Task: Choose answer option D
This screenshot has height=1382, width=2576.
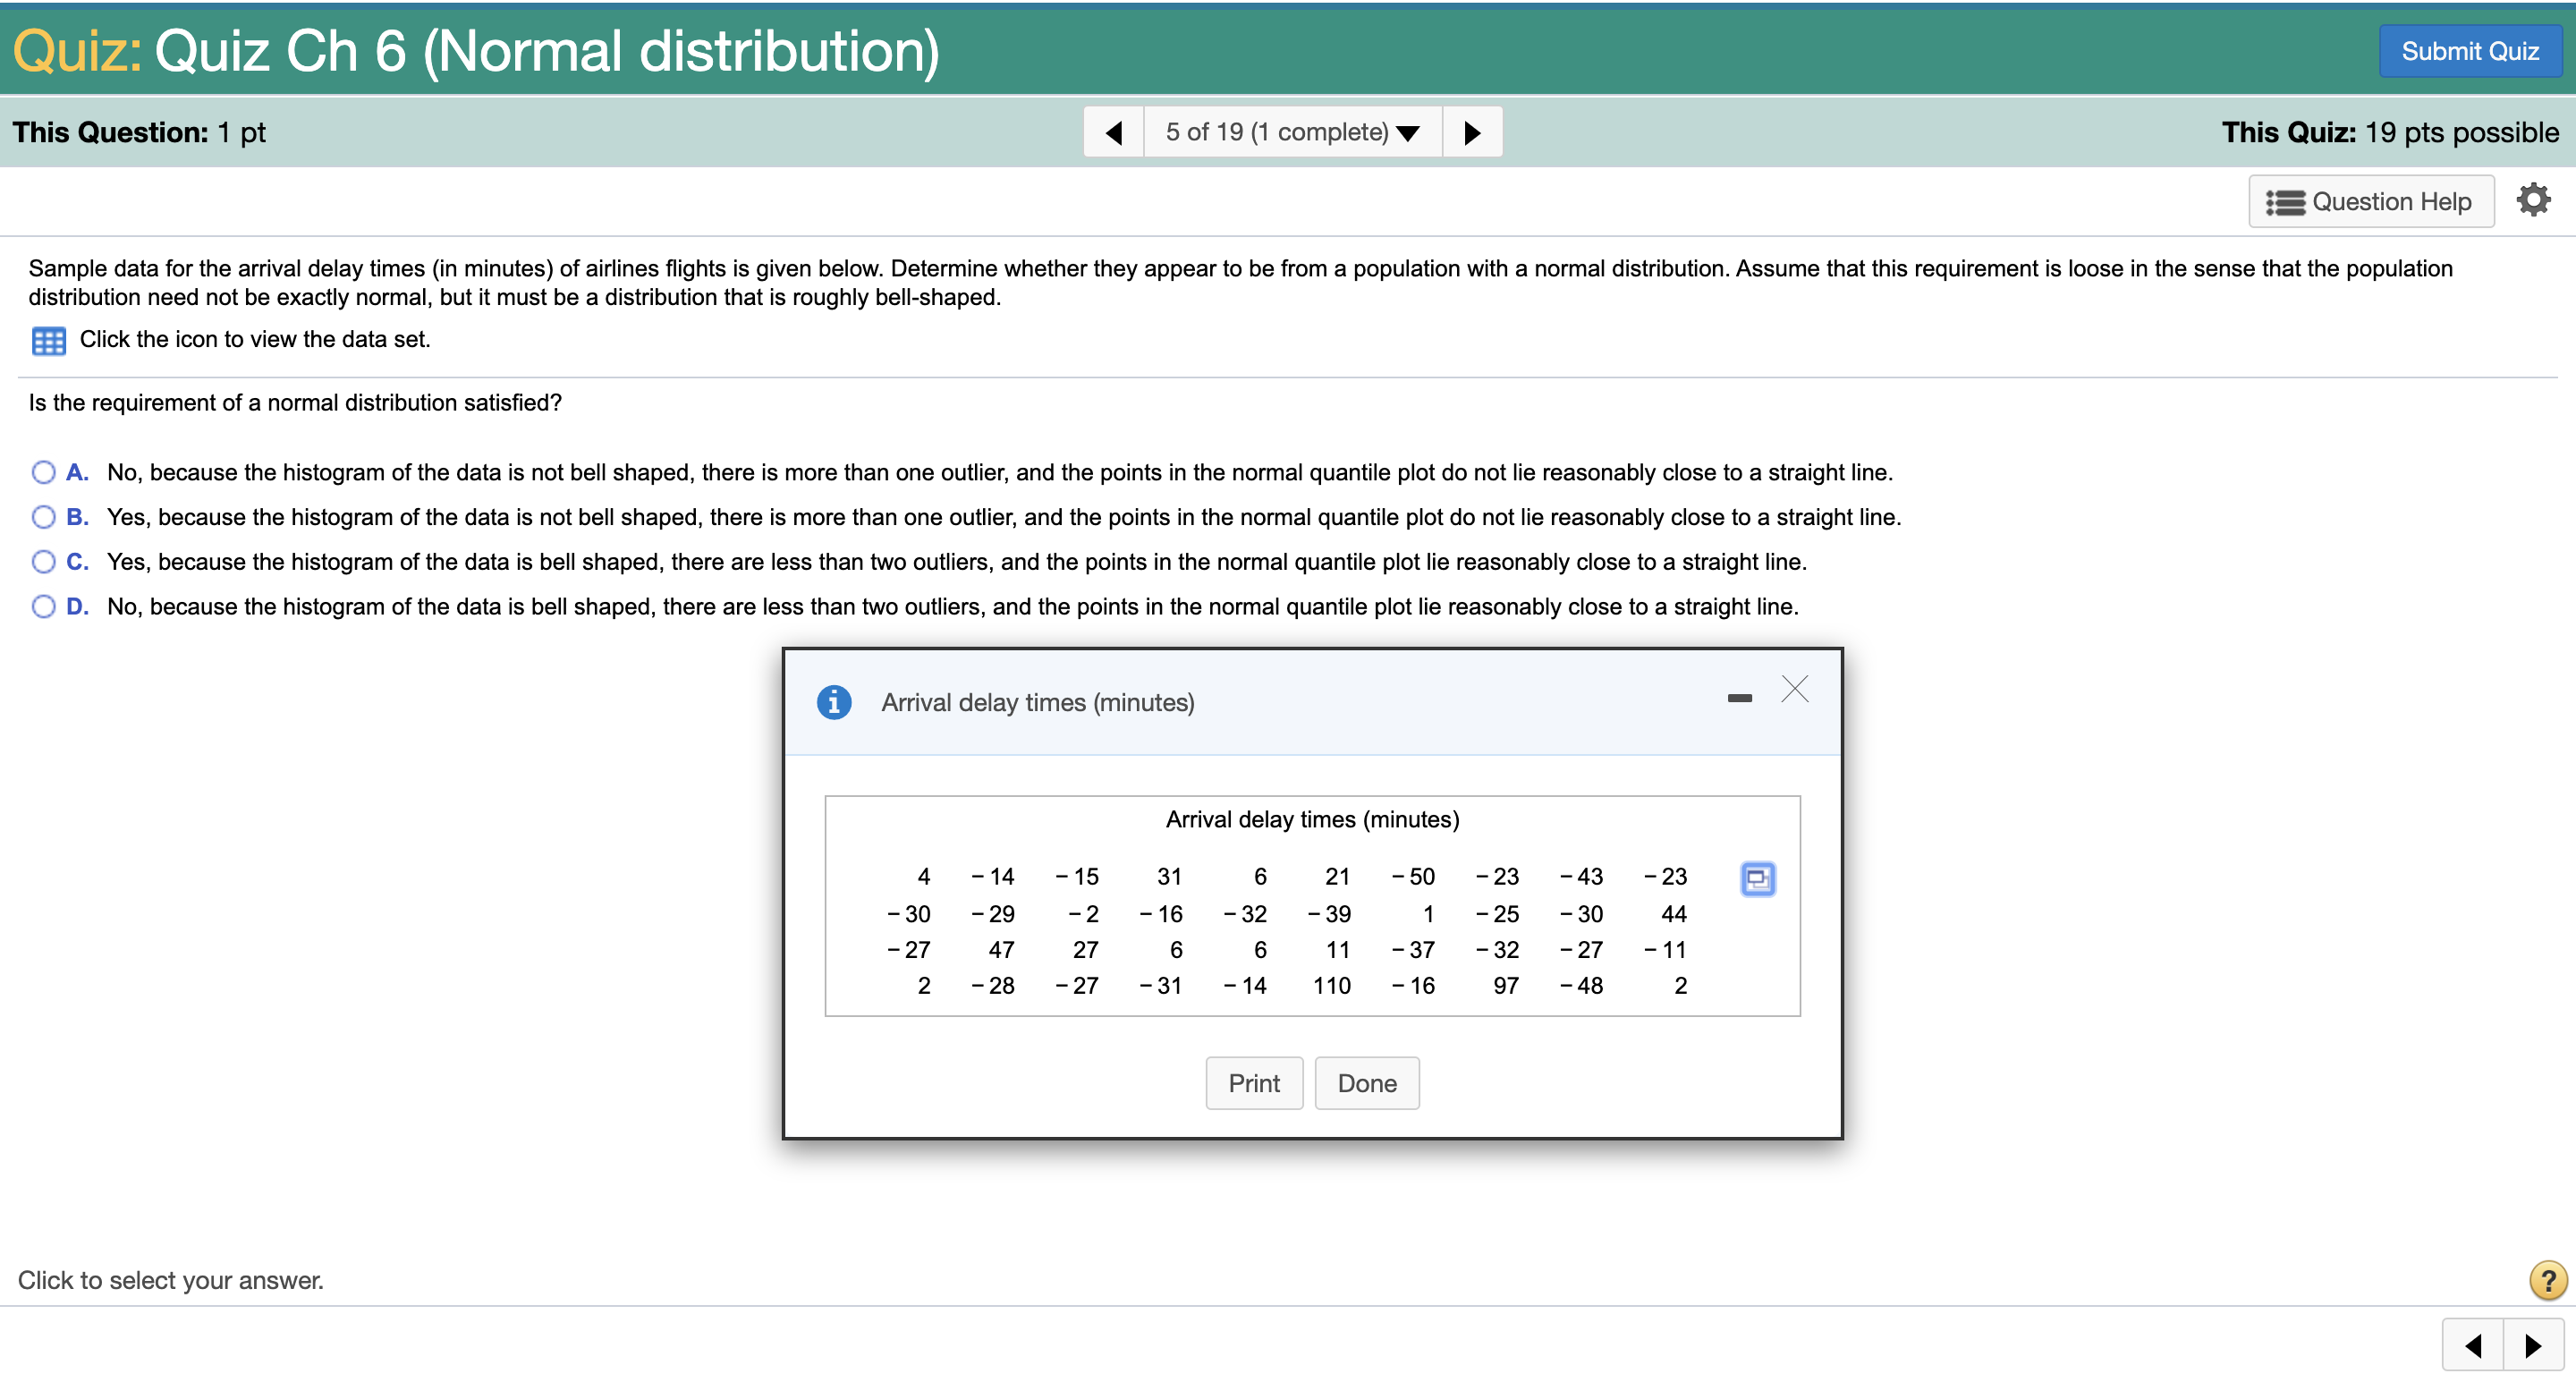Action: [x=44, y=606]
